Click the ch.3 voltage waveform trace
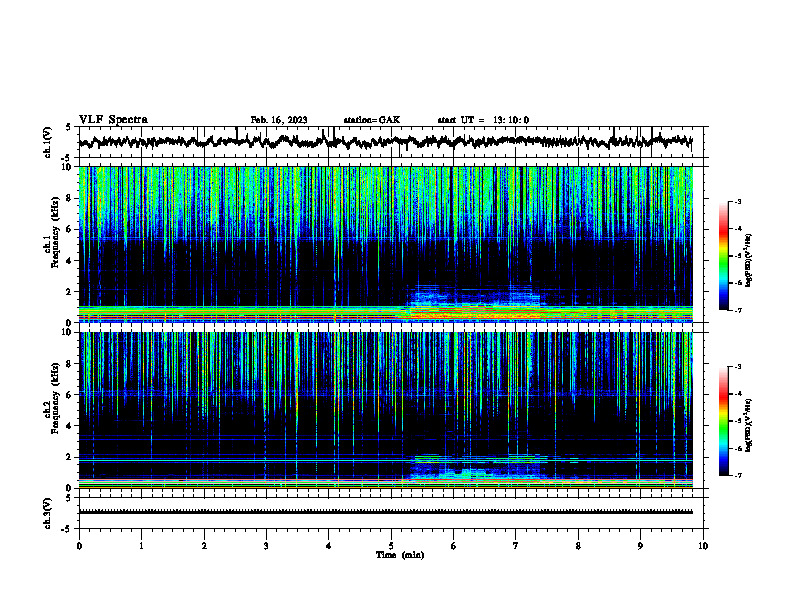The image size is (792, 612). click(385, 512)
